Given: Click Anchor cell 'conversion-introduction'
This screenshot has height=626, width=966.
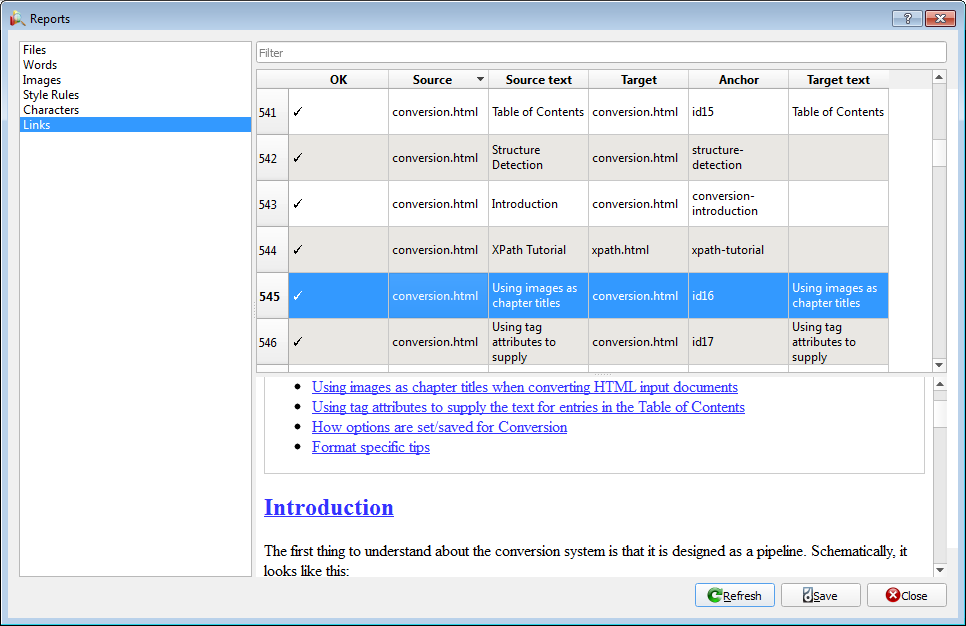Looking at the screenshot, I should [738, 204].
